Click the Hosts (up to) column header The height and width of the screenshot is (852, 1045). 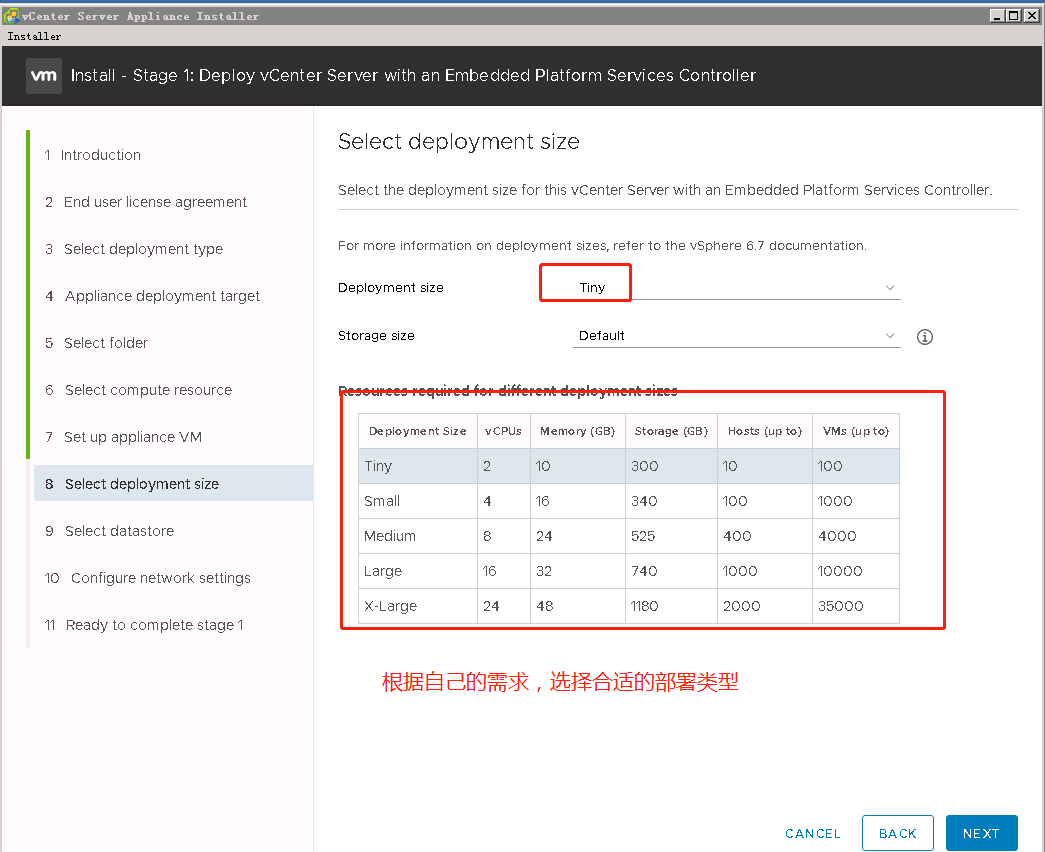(765, 431)
